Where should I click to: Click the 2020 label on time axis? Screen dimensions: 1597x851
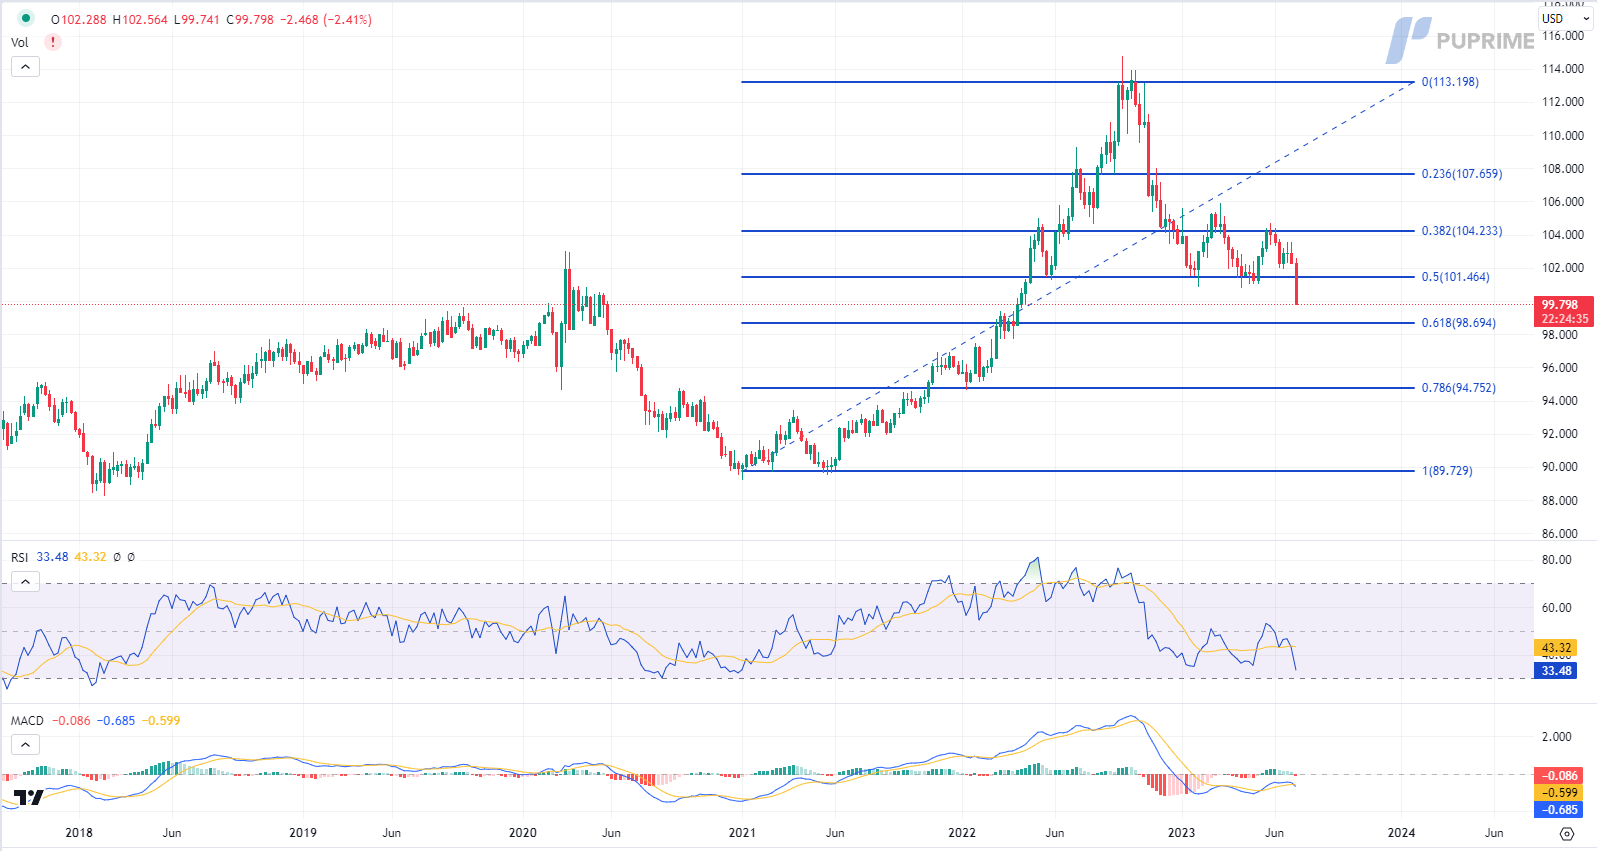(x=523, y=833)
